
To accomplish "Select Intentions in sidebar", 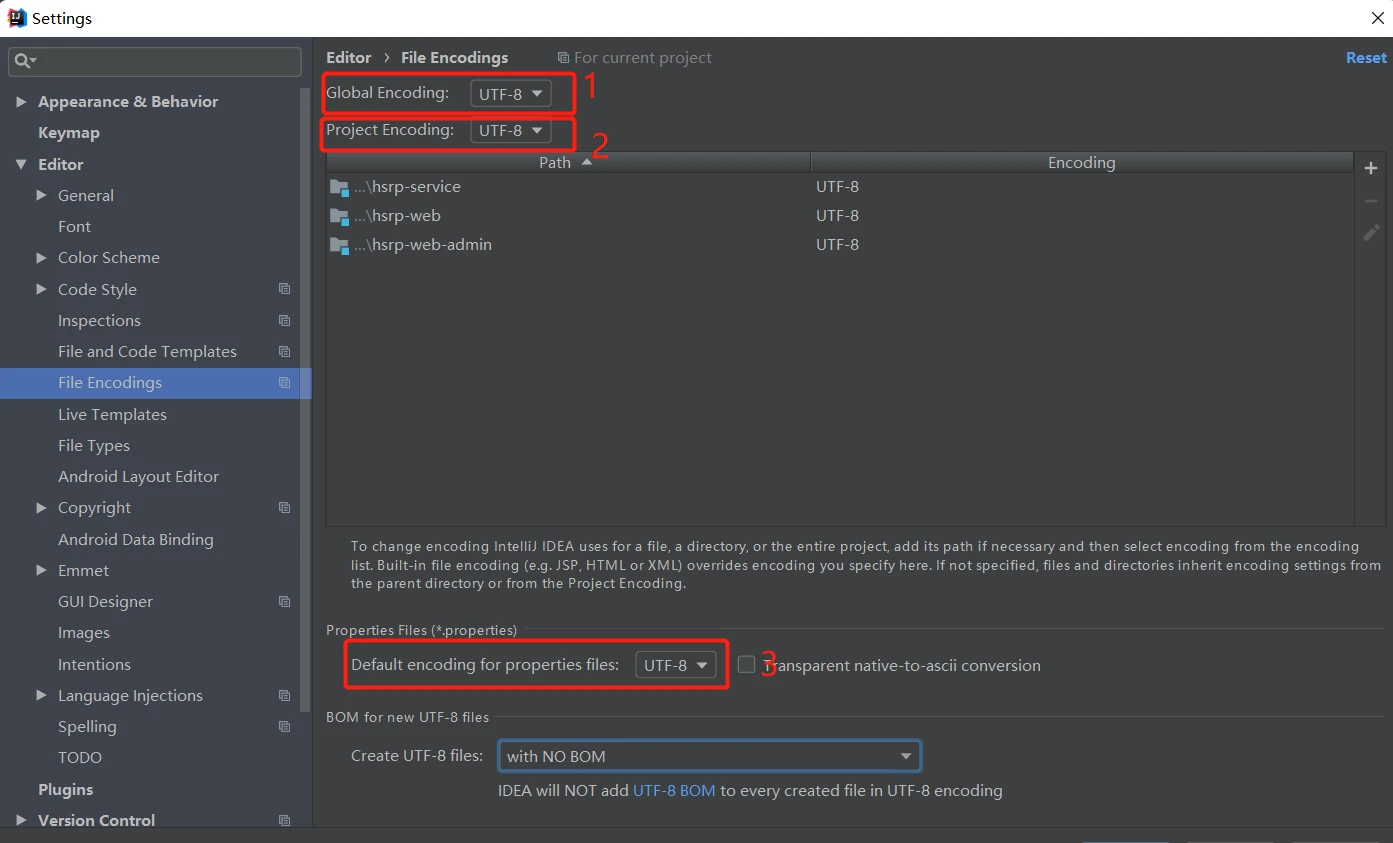I will tap(94, 664).
